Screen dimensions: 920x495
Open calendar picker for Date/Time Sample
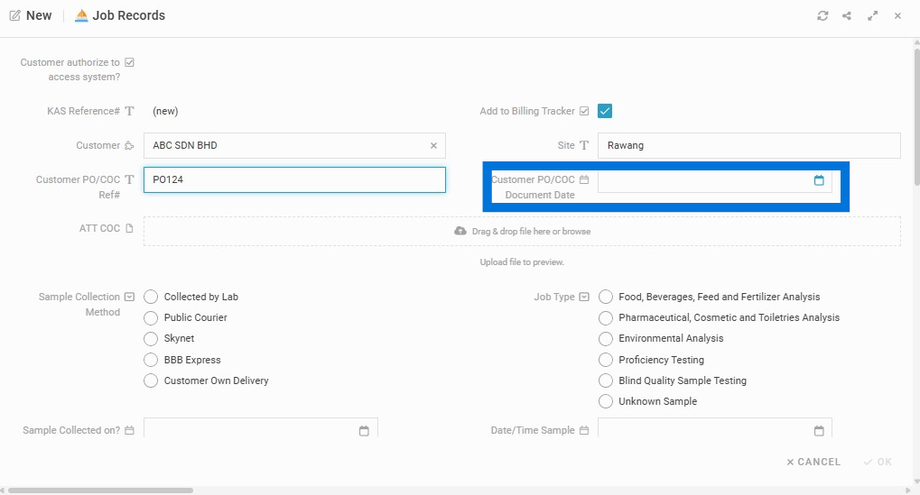pyautogui.click(x=819, y=430)
